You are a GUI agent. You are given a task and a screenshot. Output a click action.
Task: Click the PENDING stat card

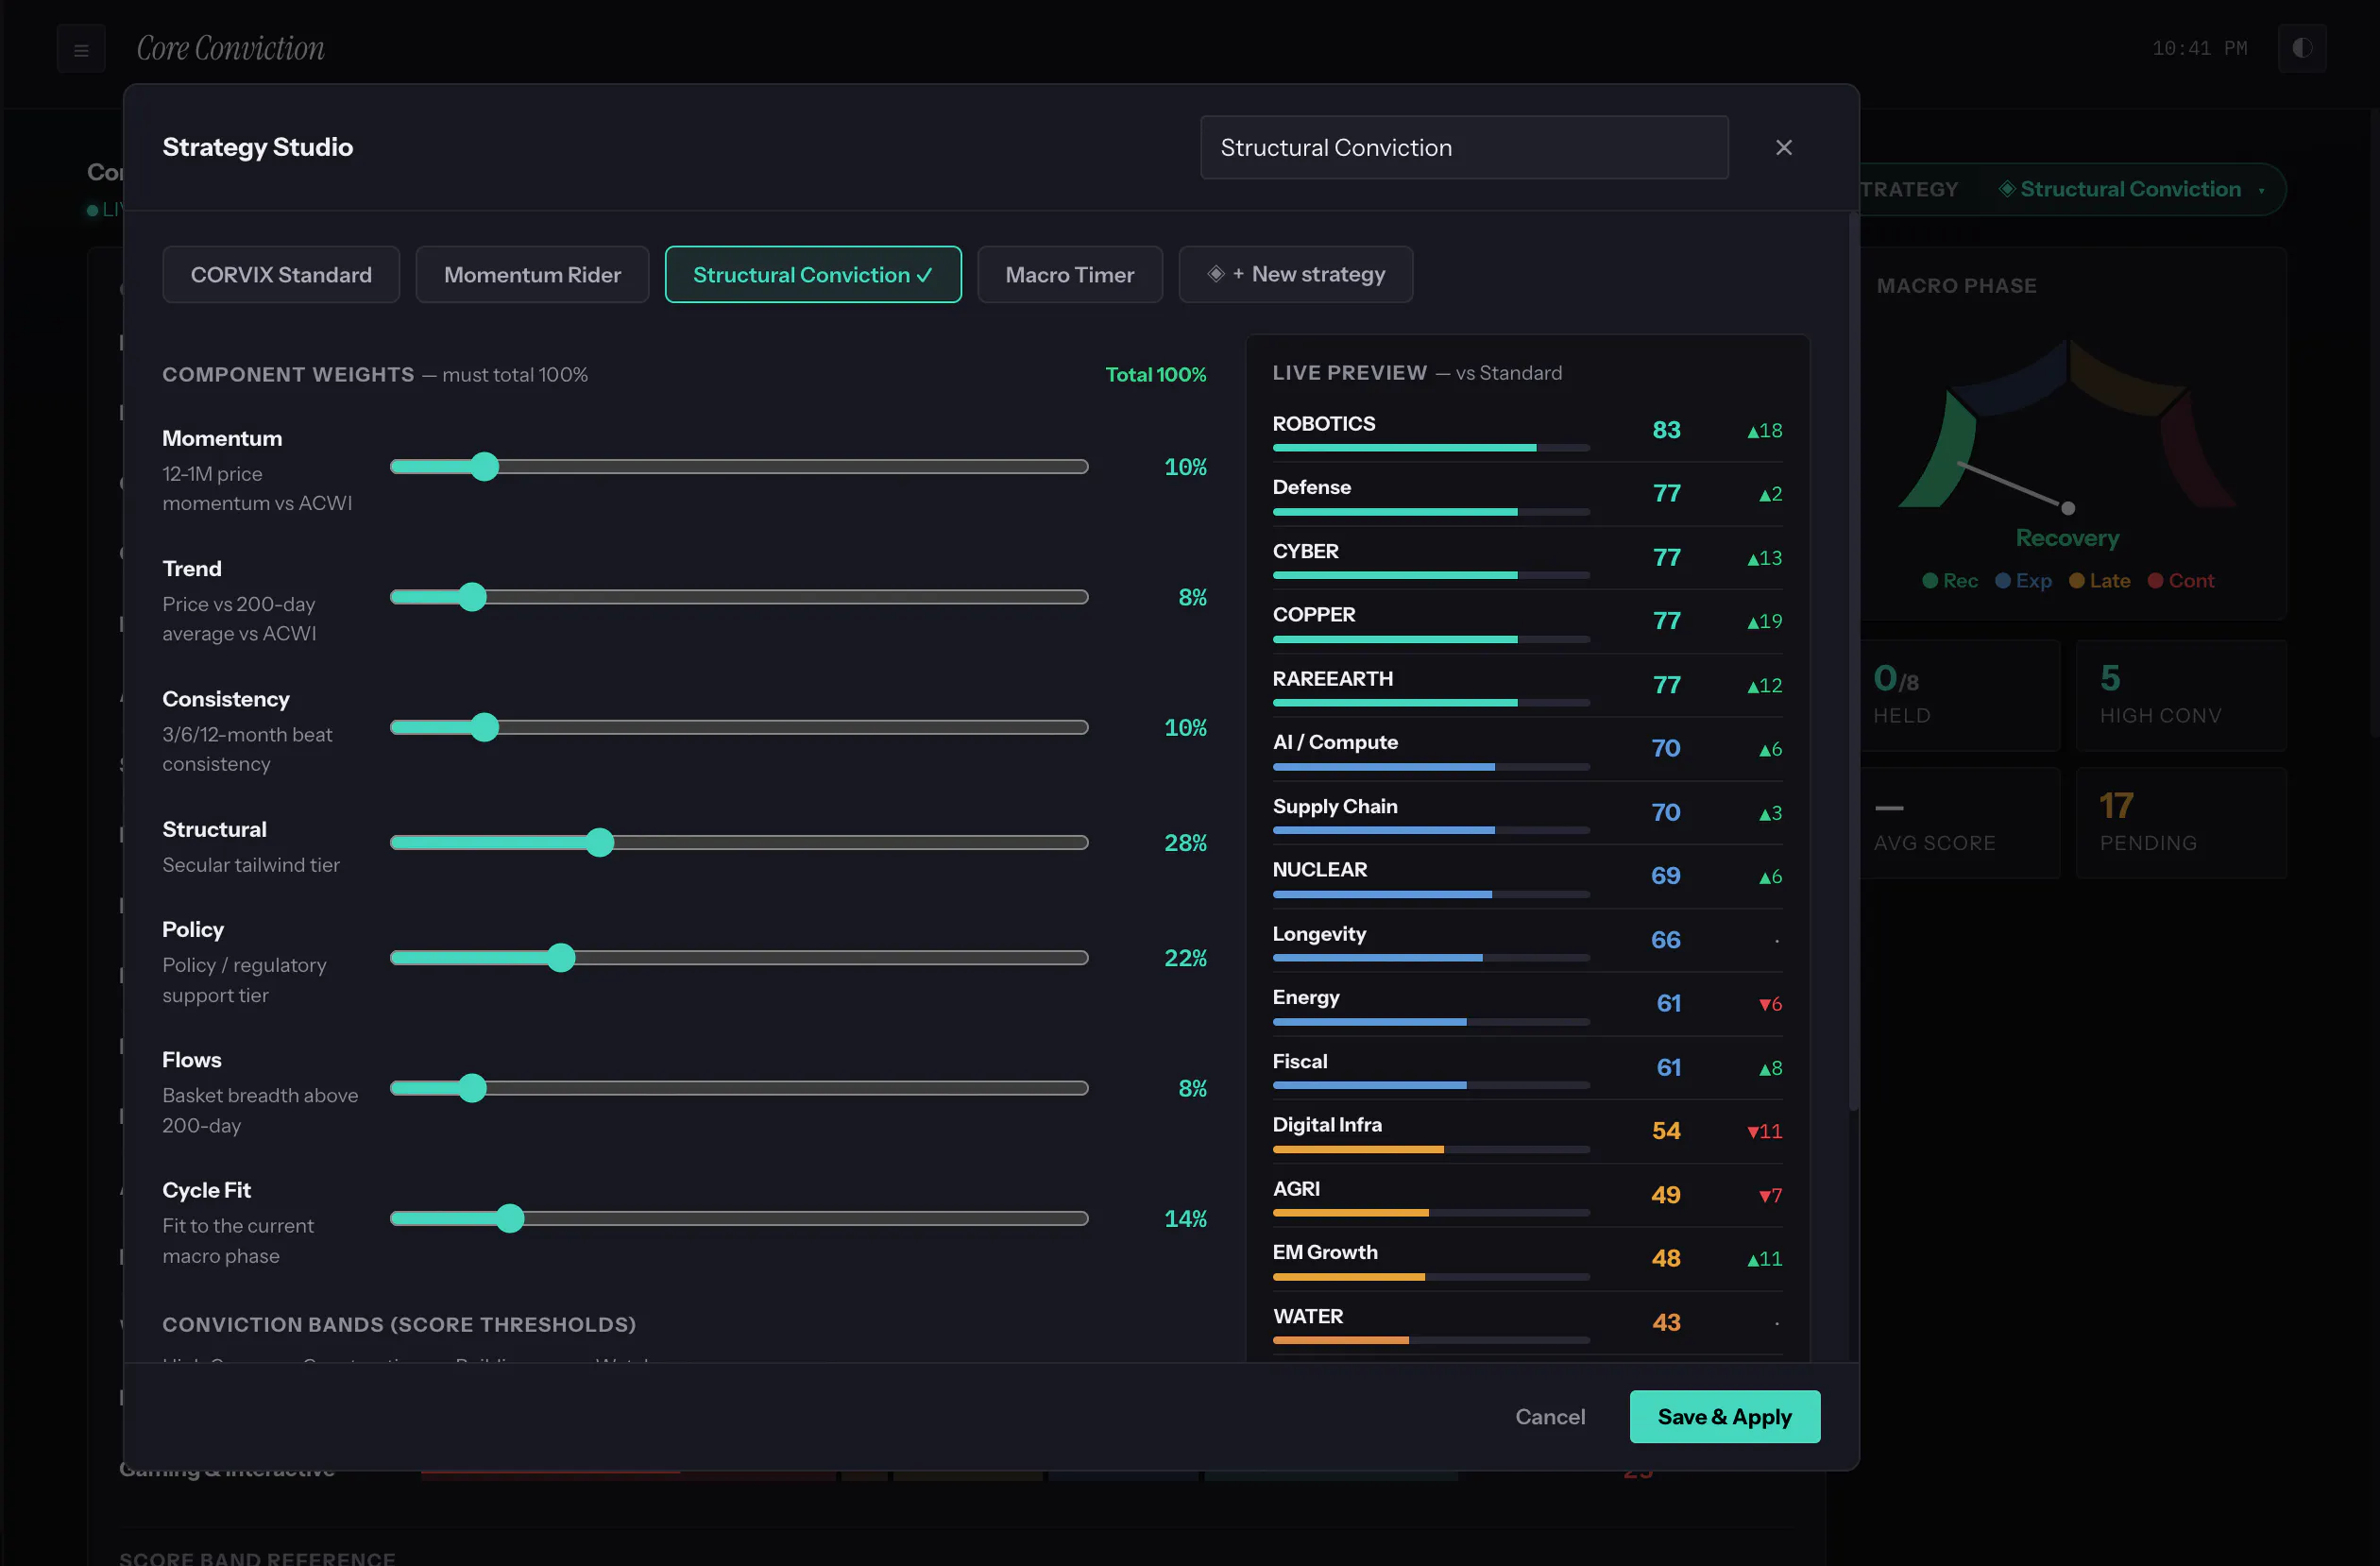point(2180,823)
